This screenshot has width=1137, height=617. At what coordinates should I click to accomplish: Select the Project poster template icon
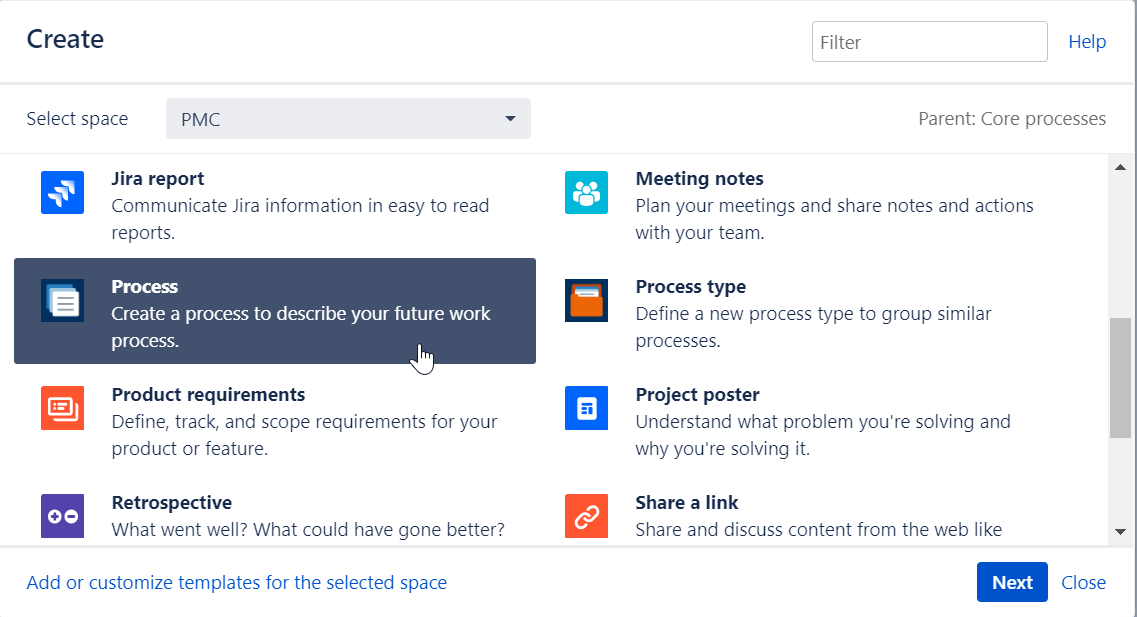pos(586,408)
